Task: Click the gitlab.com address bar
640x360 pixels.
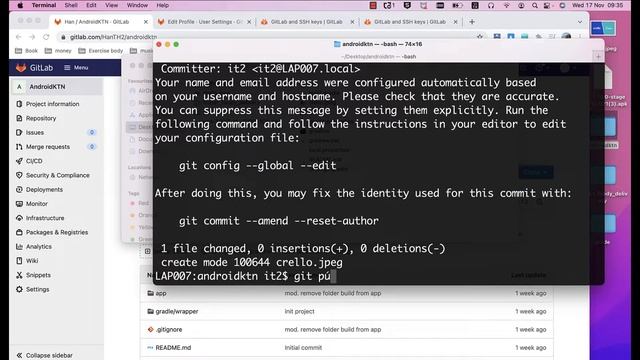Action: [113, 37]
